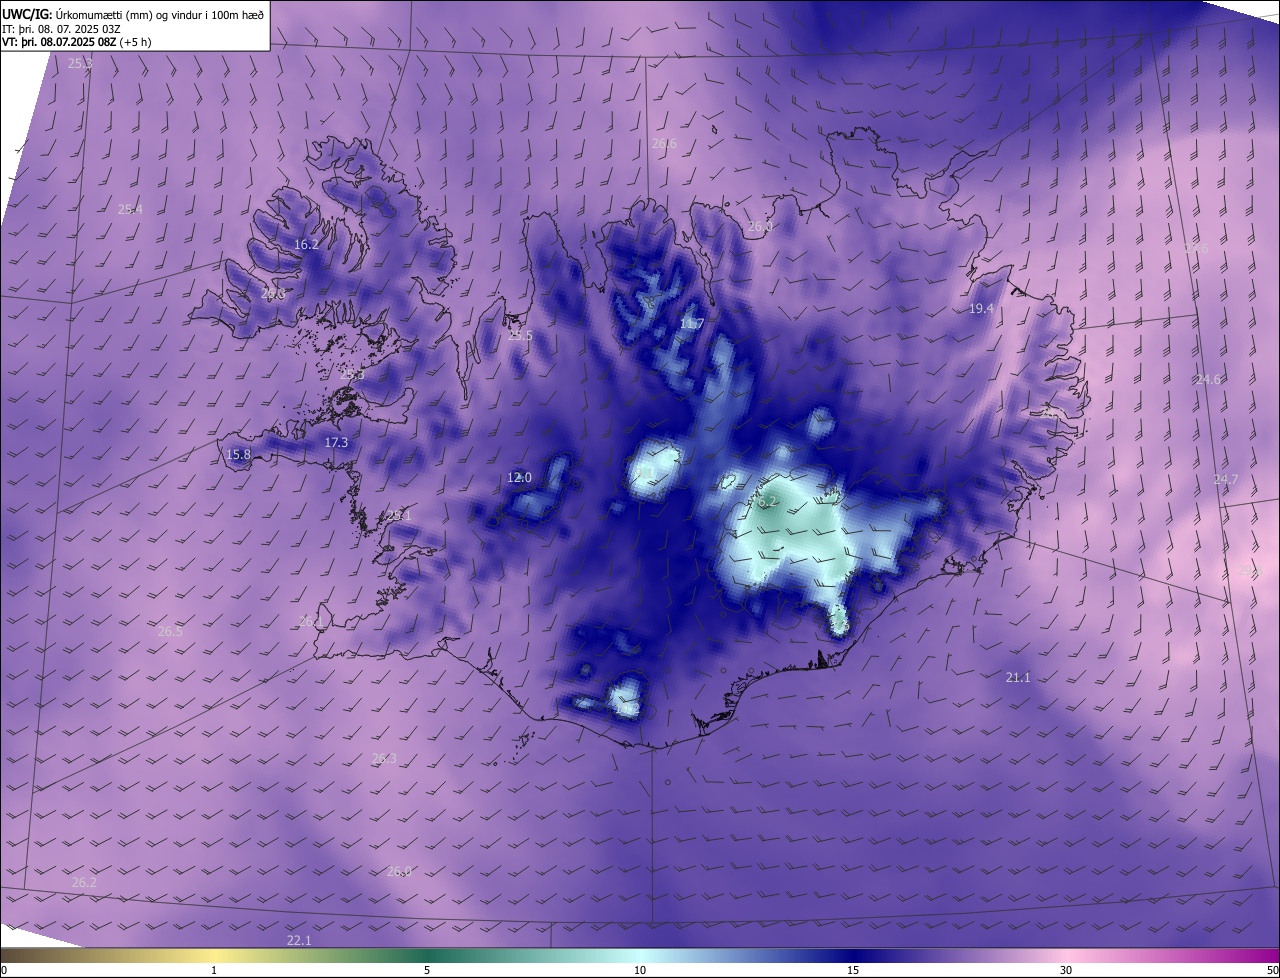Click the colour scale tick label 30
The height and width of the screenshot is (978, 1280).
1066,970
